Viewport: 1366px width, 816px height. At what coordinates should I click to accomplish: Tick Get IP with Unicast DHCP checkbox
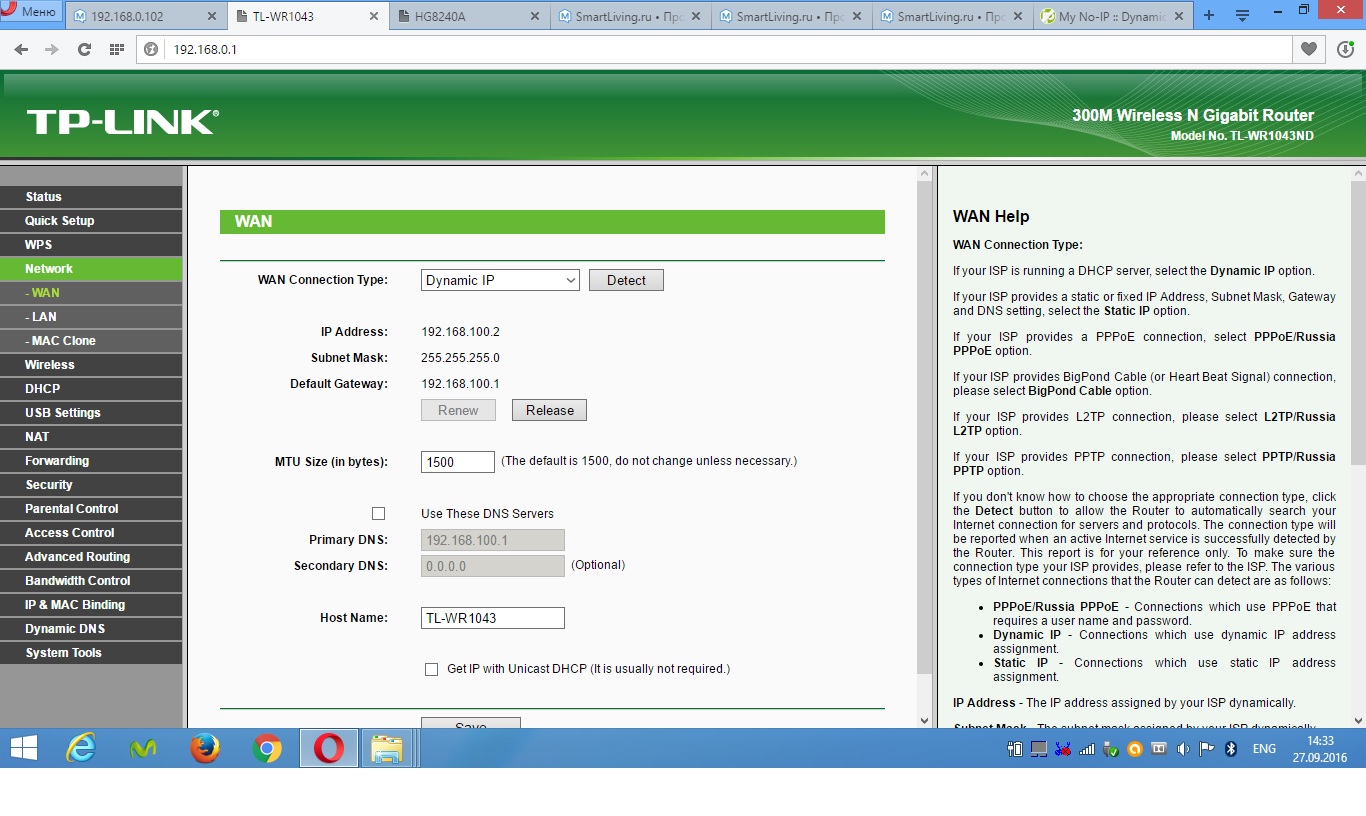click(x=431, y=669)
